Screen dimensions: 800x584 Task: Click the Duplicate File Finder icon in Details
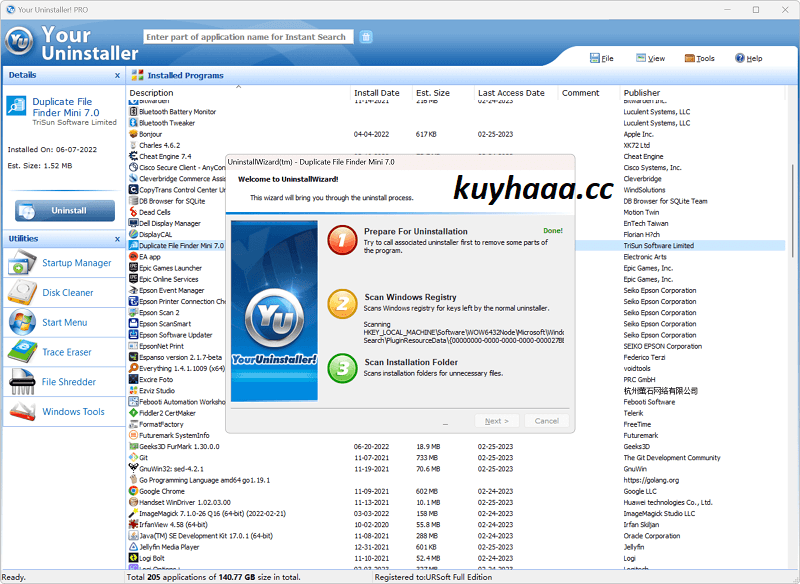coord(16,106)
